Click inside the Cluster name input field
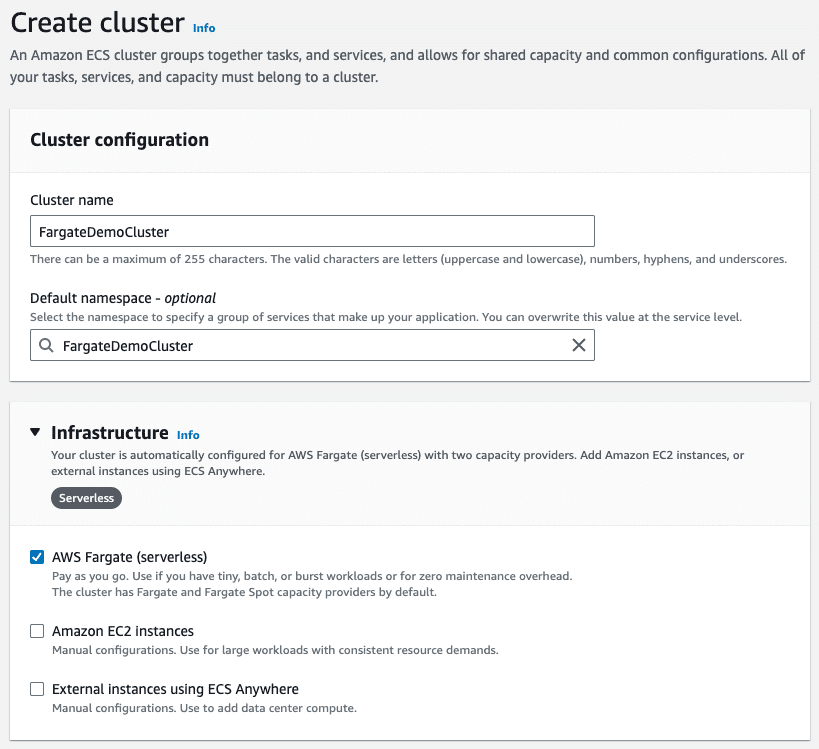 click(x=310, y=230)
